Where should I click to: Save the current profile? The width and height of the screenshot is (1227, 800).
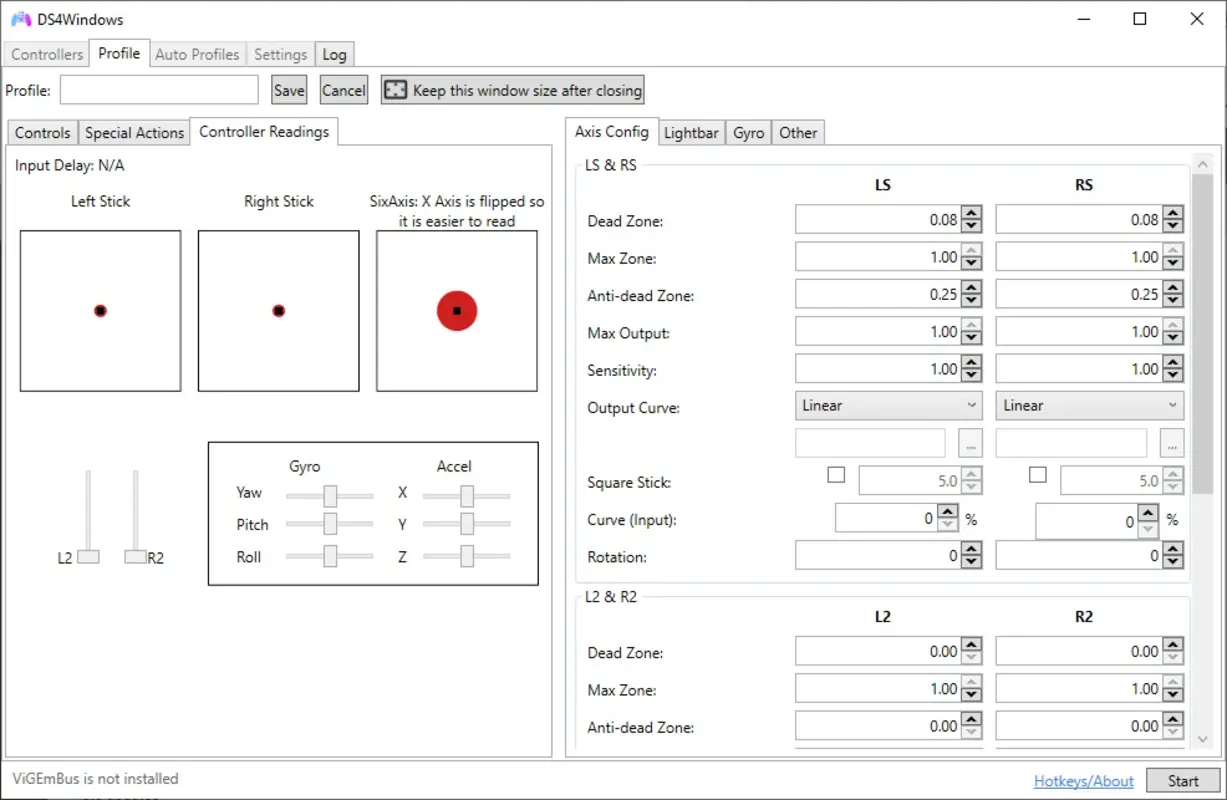click(x=289, y=89)
